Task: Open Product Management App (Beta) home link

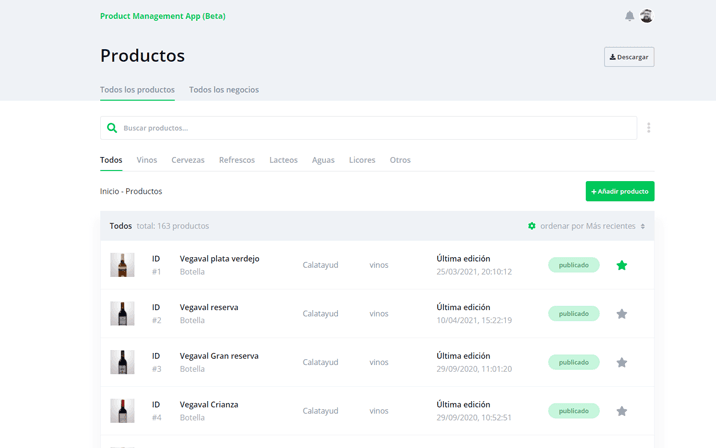Action: 163,16
